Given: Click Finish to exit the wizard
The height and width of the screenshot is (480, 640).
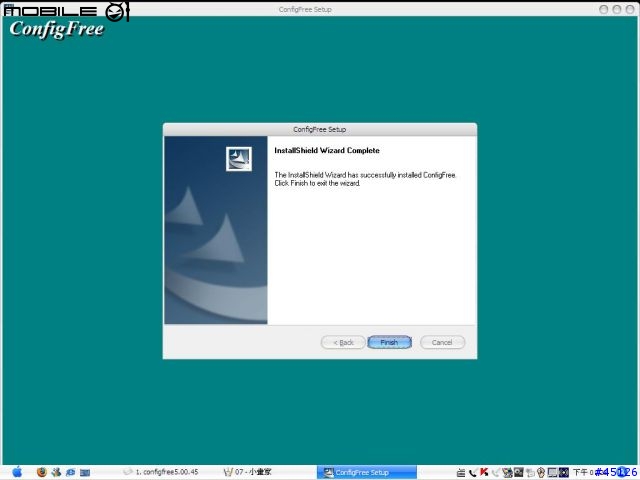Looking at the screenshot, I should (389, 342).
